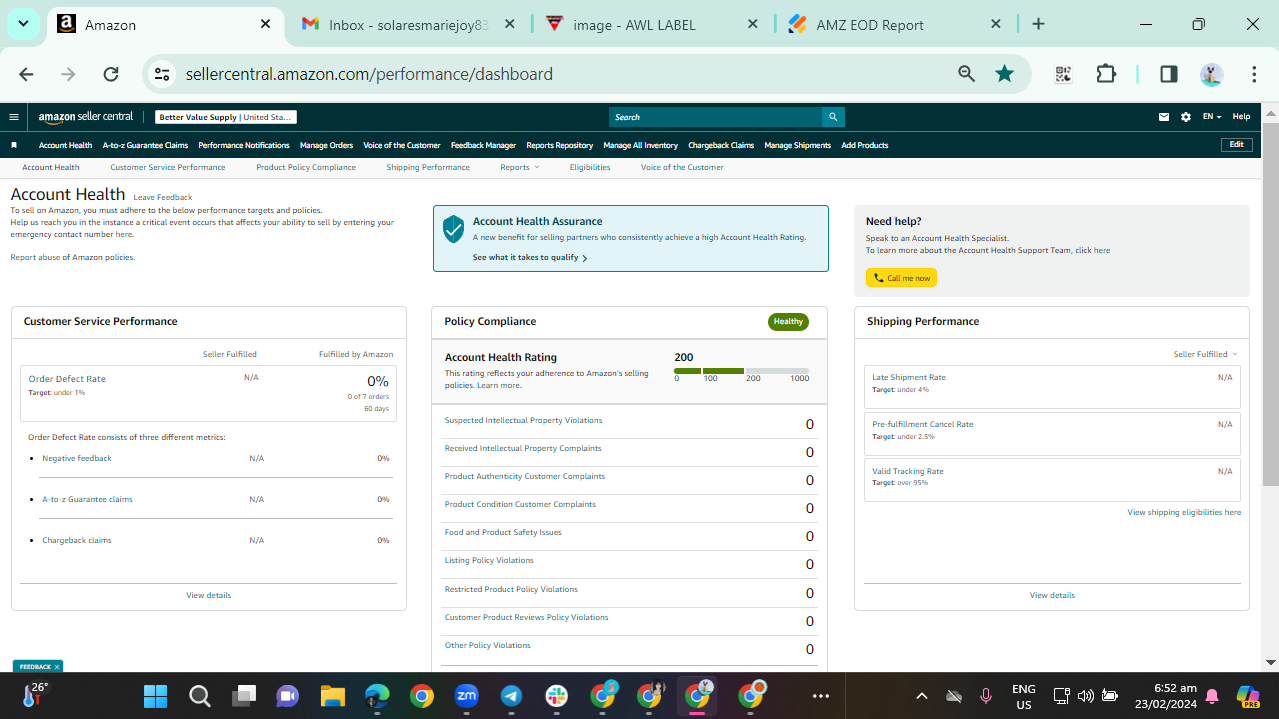Close the FEEDBACK tag
Screen dimensions: 1279x719
[57, 666]
